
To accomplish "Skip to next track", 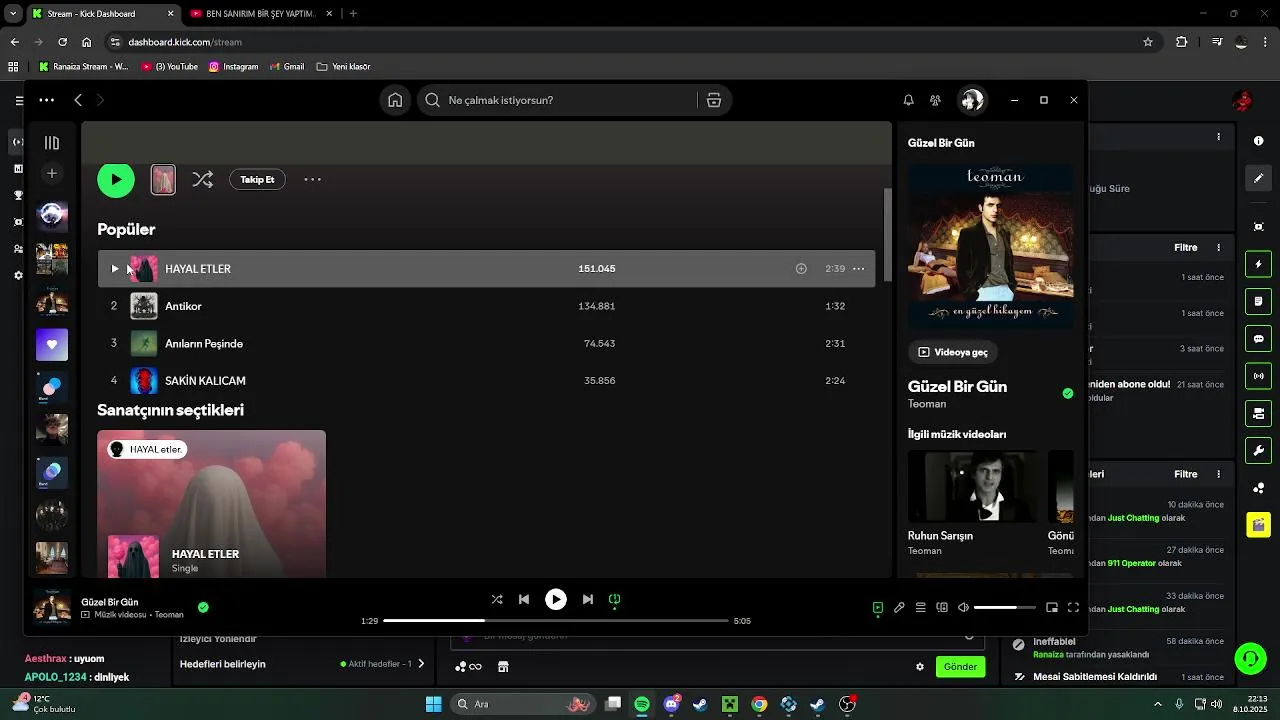I will tap(588, 600).
